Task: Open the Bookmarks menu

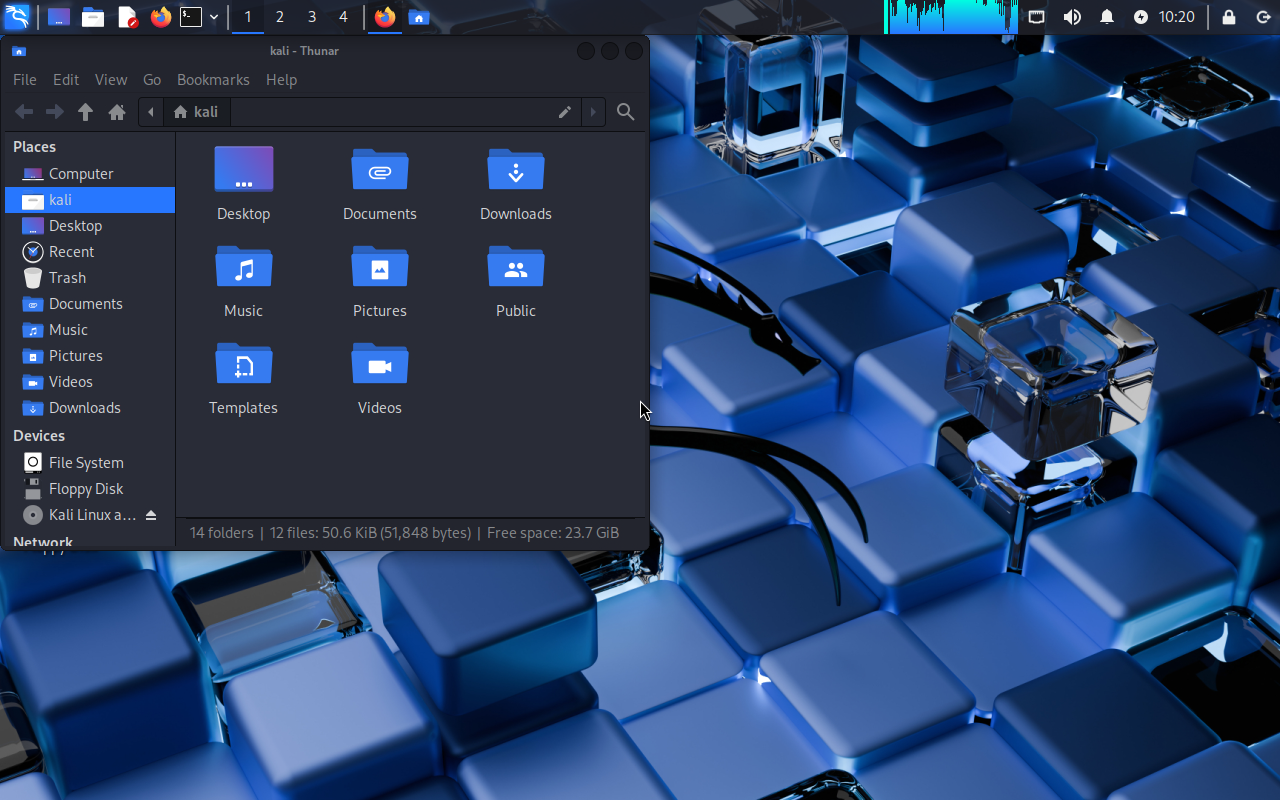Action: coord(213,80)
